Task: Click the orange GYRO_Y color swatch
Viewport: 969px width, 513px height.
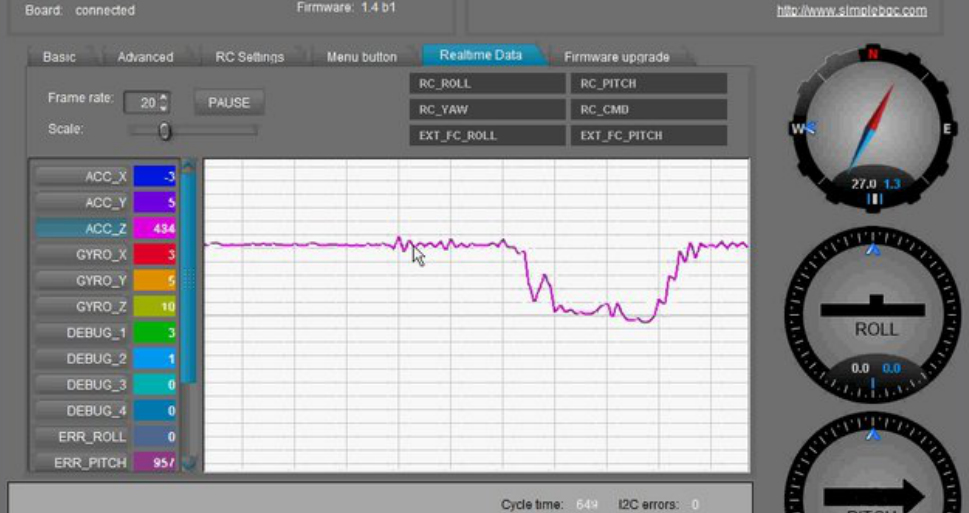Action: [x=155, y=281]
